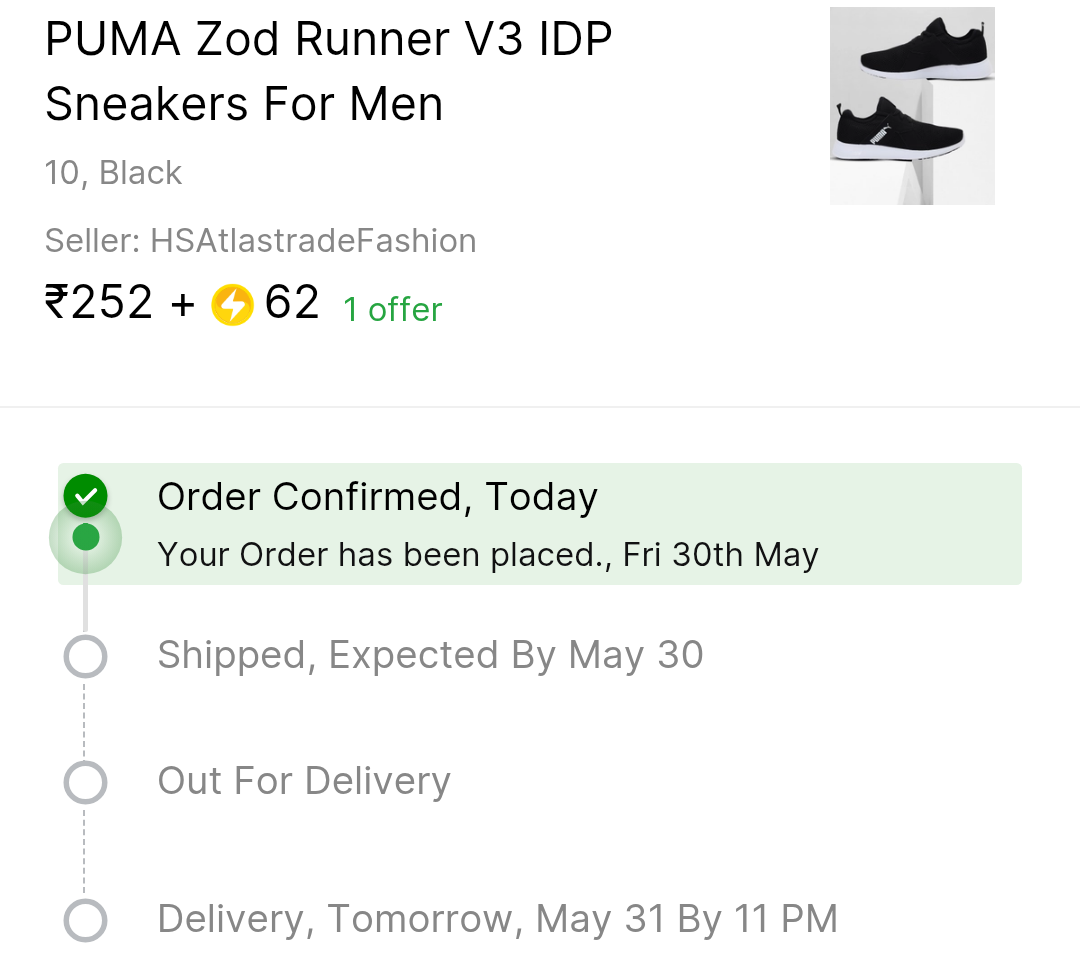Tap Delivery, Tomorrow, May 31 label
1080x980 pixels.
pos(497,918)
